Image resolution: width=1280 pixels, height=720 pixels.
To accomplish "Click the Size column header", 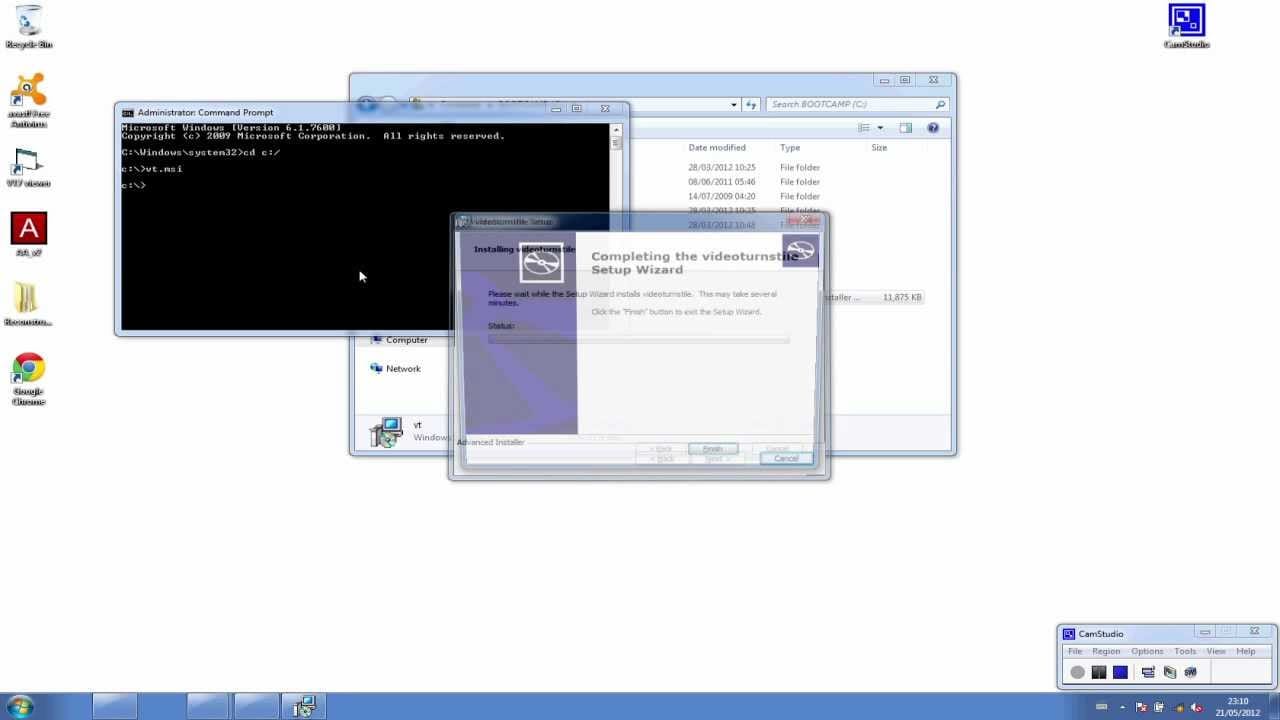I will tap(879, 148).
